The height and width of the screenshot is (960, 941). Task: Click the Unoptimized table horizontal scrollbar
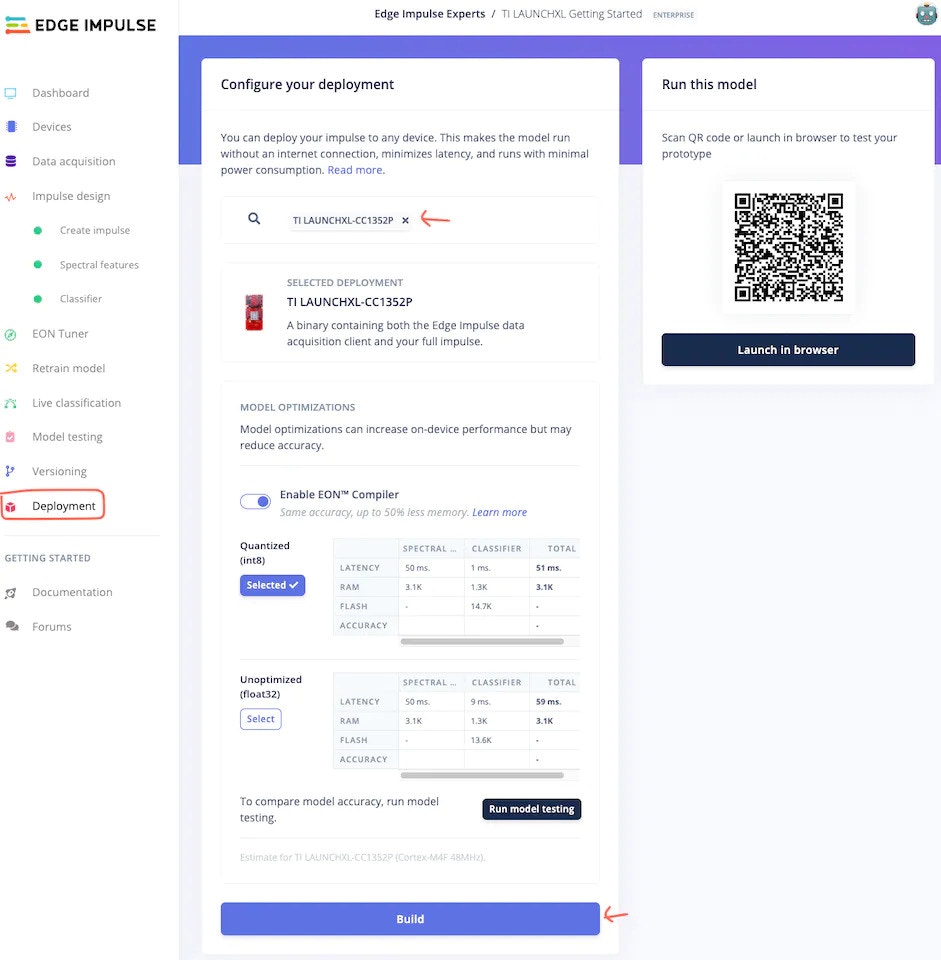tap(482, 775)
